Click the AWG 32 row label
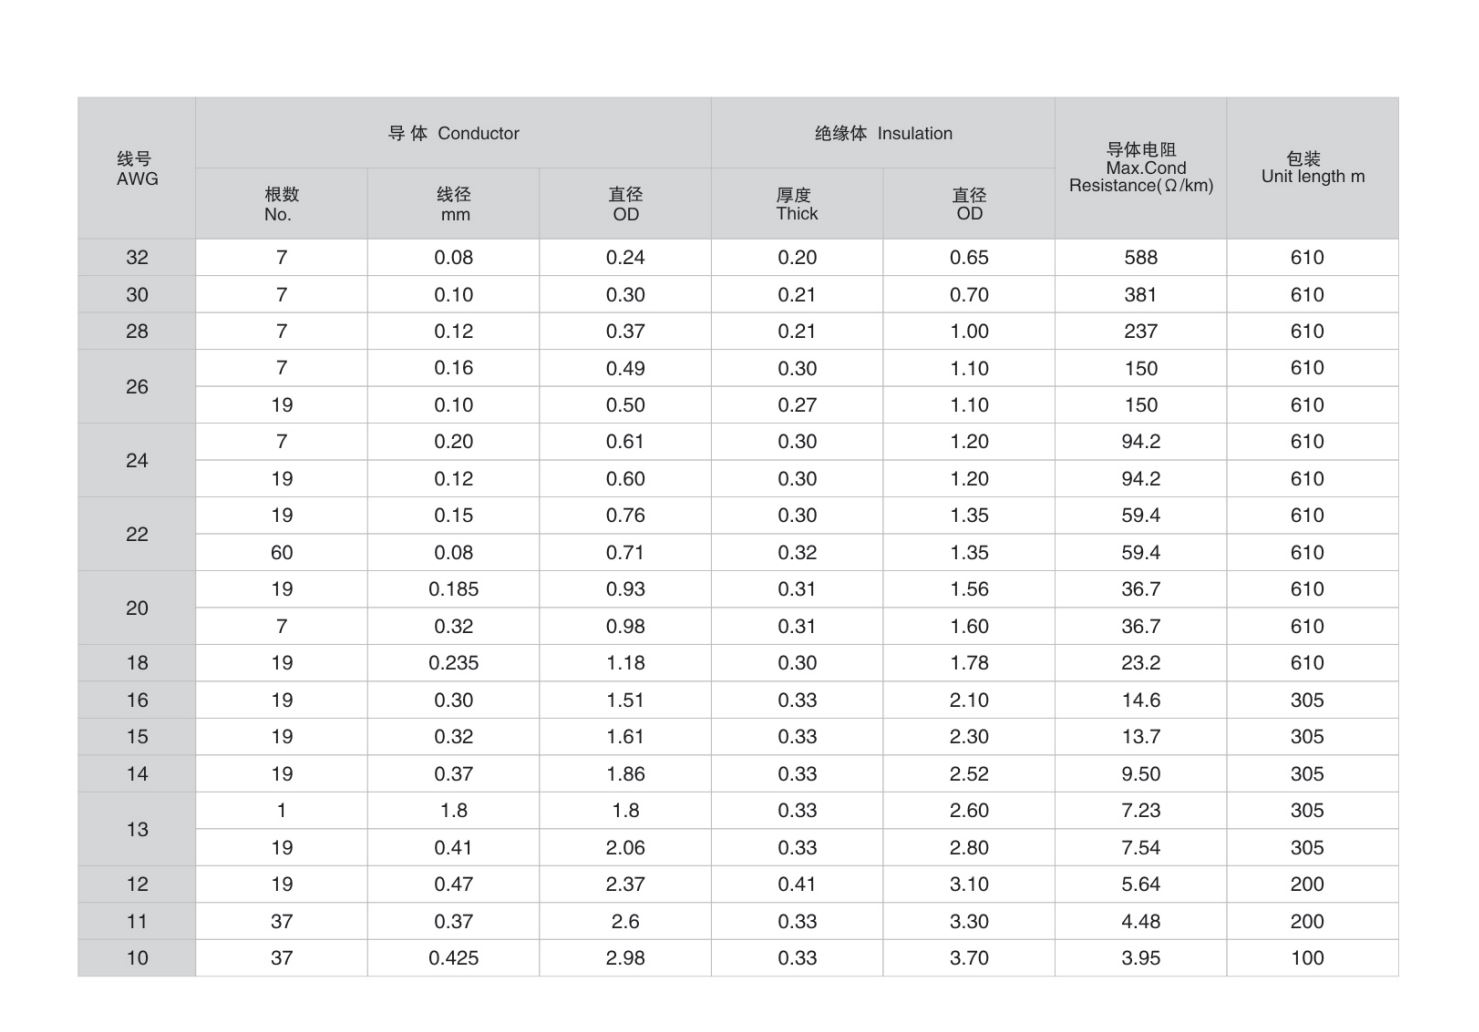Screen dimensions: 1479x1032 tap(137, 257)
